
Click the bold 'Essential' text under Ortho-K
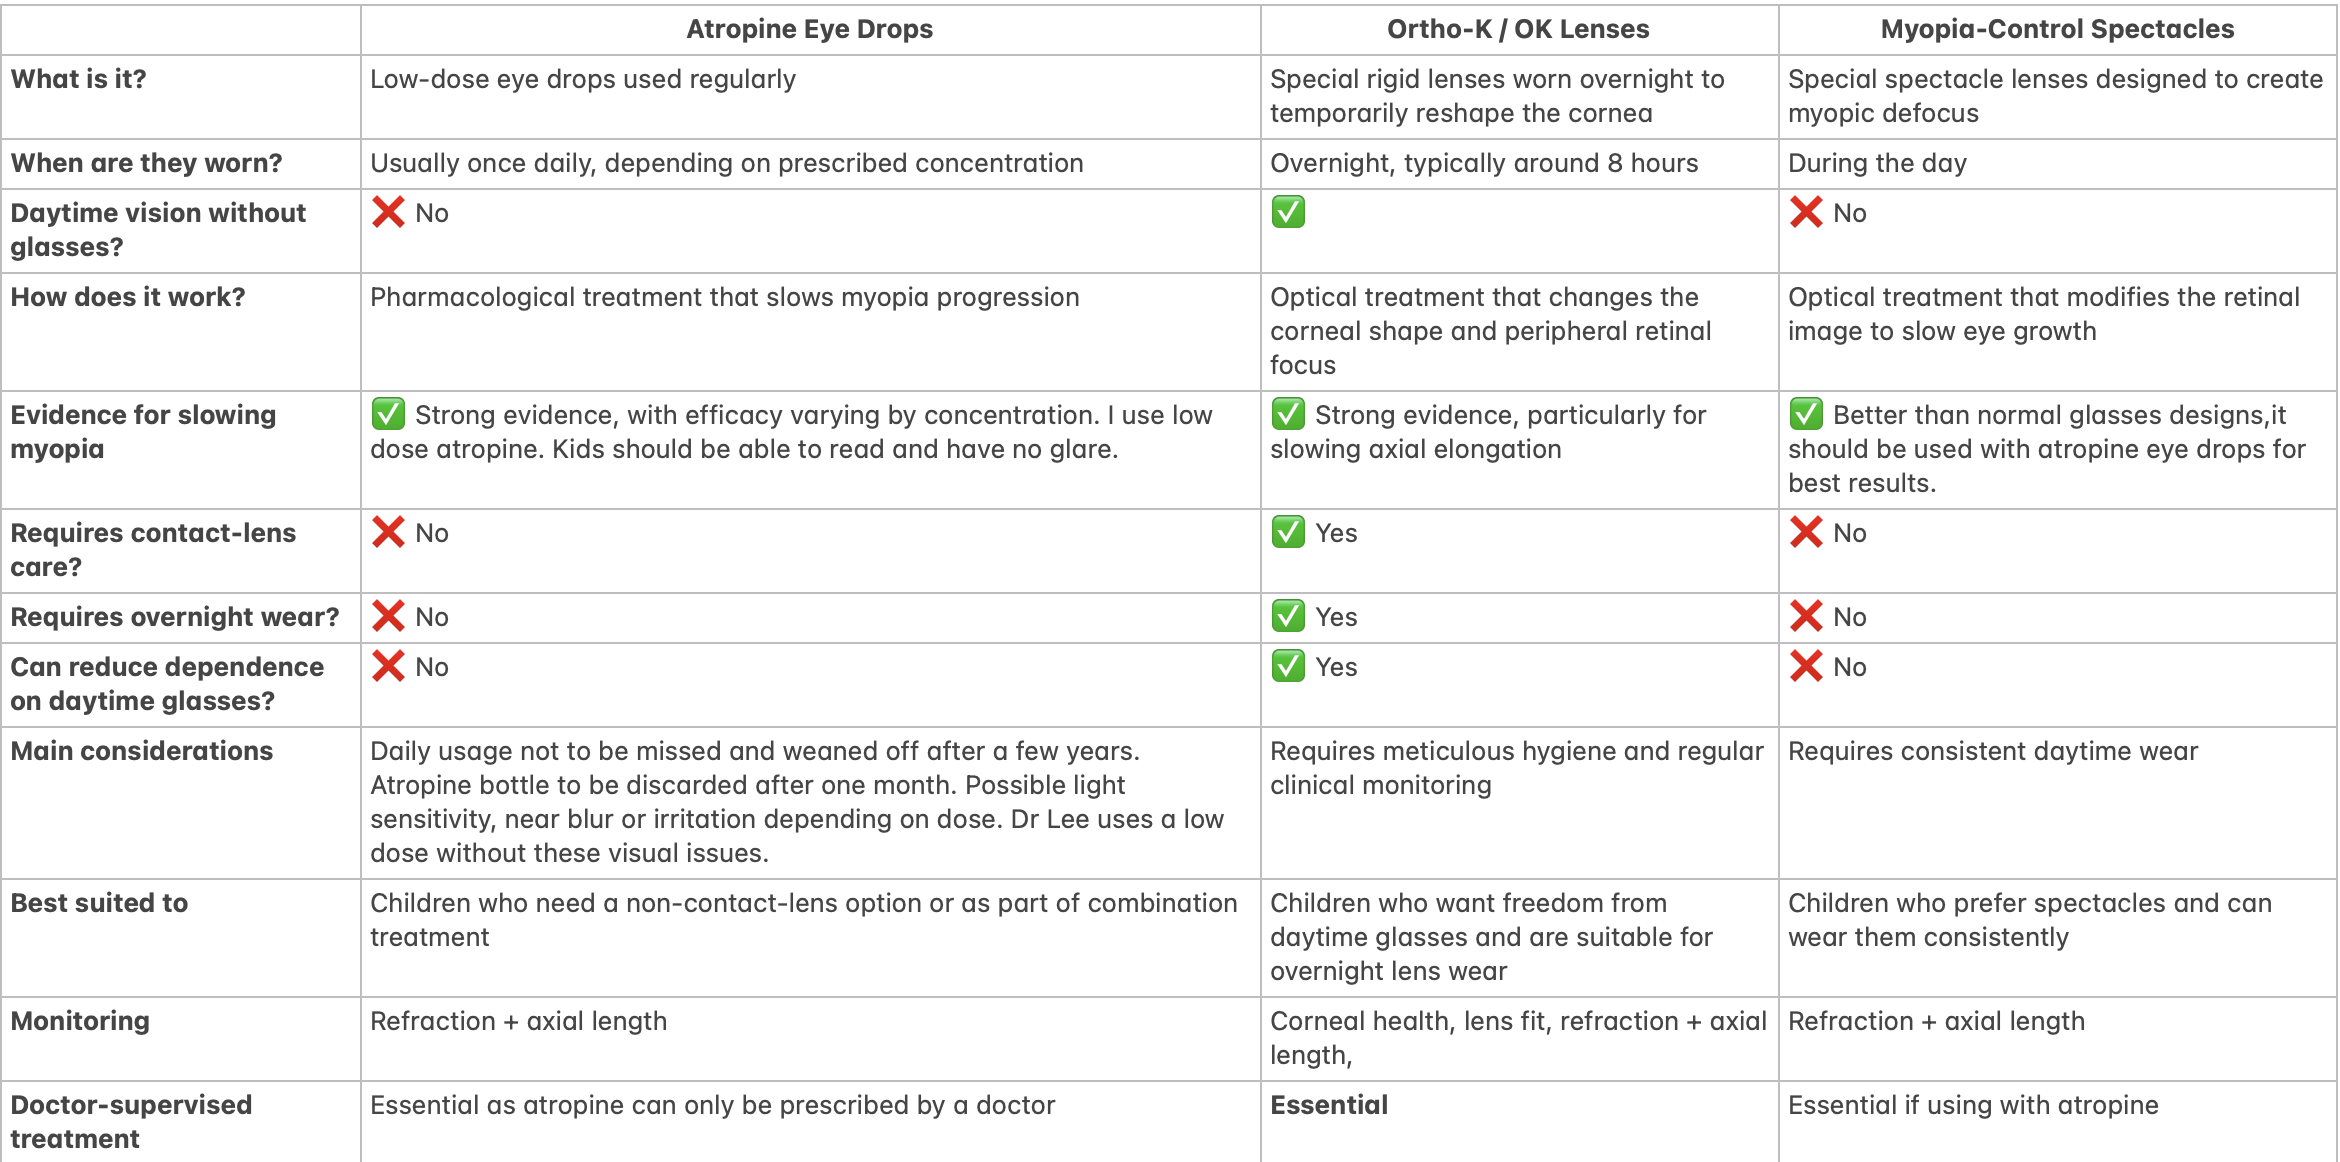(1329, 1105)
